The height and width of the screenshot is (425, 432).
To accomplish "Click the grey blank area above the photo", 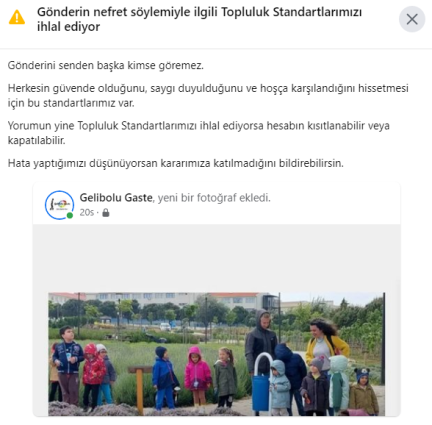I will pyautogui.click(x=217, y=258).
